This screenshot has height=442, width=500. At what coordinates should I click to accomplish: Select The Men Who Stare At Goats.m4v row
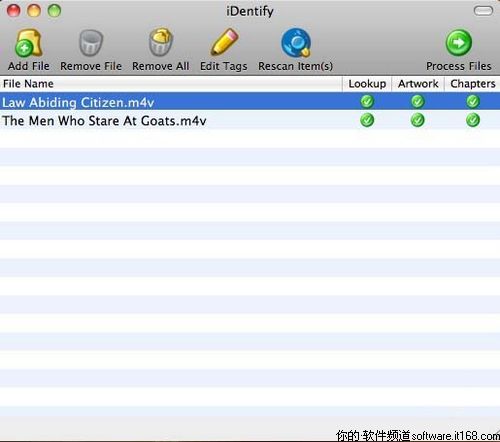click(250, 120)
